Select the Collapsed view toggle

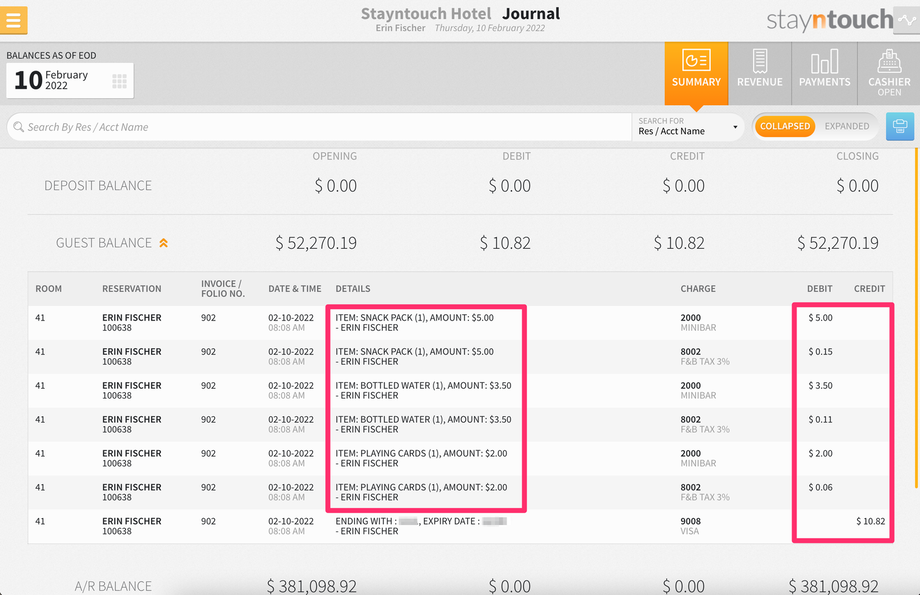tap(784, 126)
